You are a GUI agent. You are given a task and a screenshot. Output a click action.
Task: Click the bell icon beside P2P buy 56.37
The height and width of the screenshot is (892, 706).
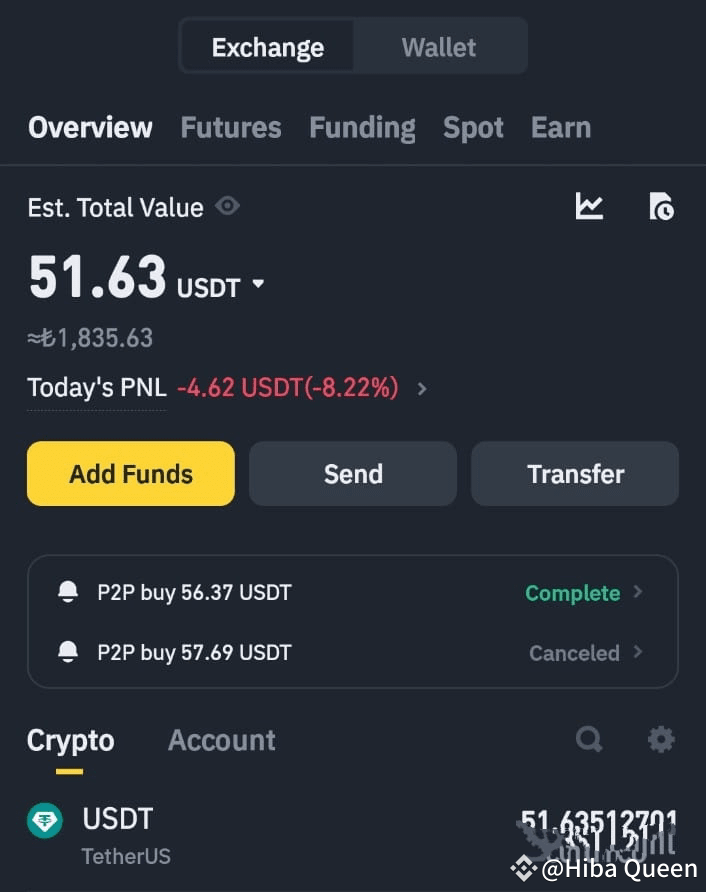tap(68, 592)
